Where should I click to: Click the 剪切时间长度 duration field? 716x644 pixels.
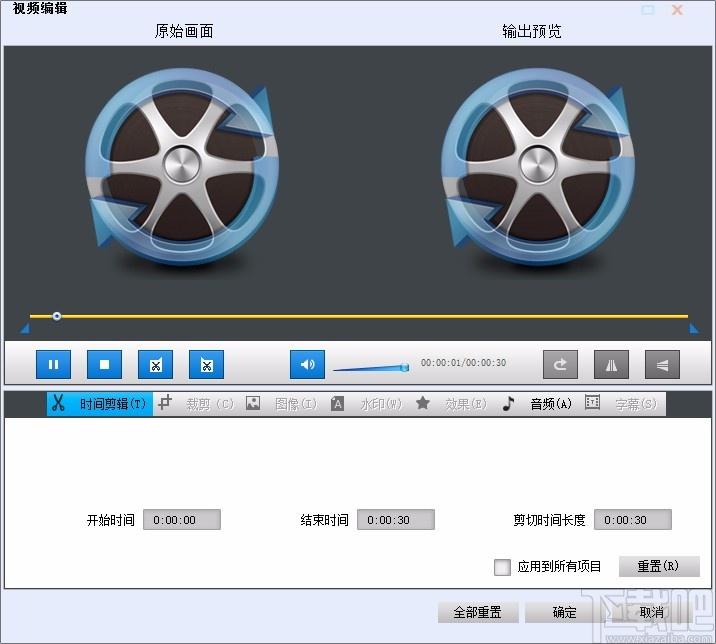(632, 520)
